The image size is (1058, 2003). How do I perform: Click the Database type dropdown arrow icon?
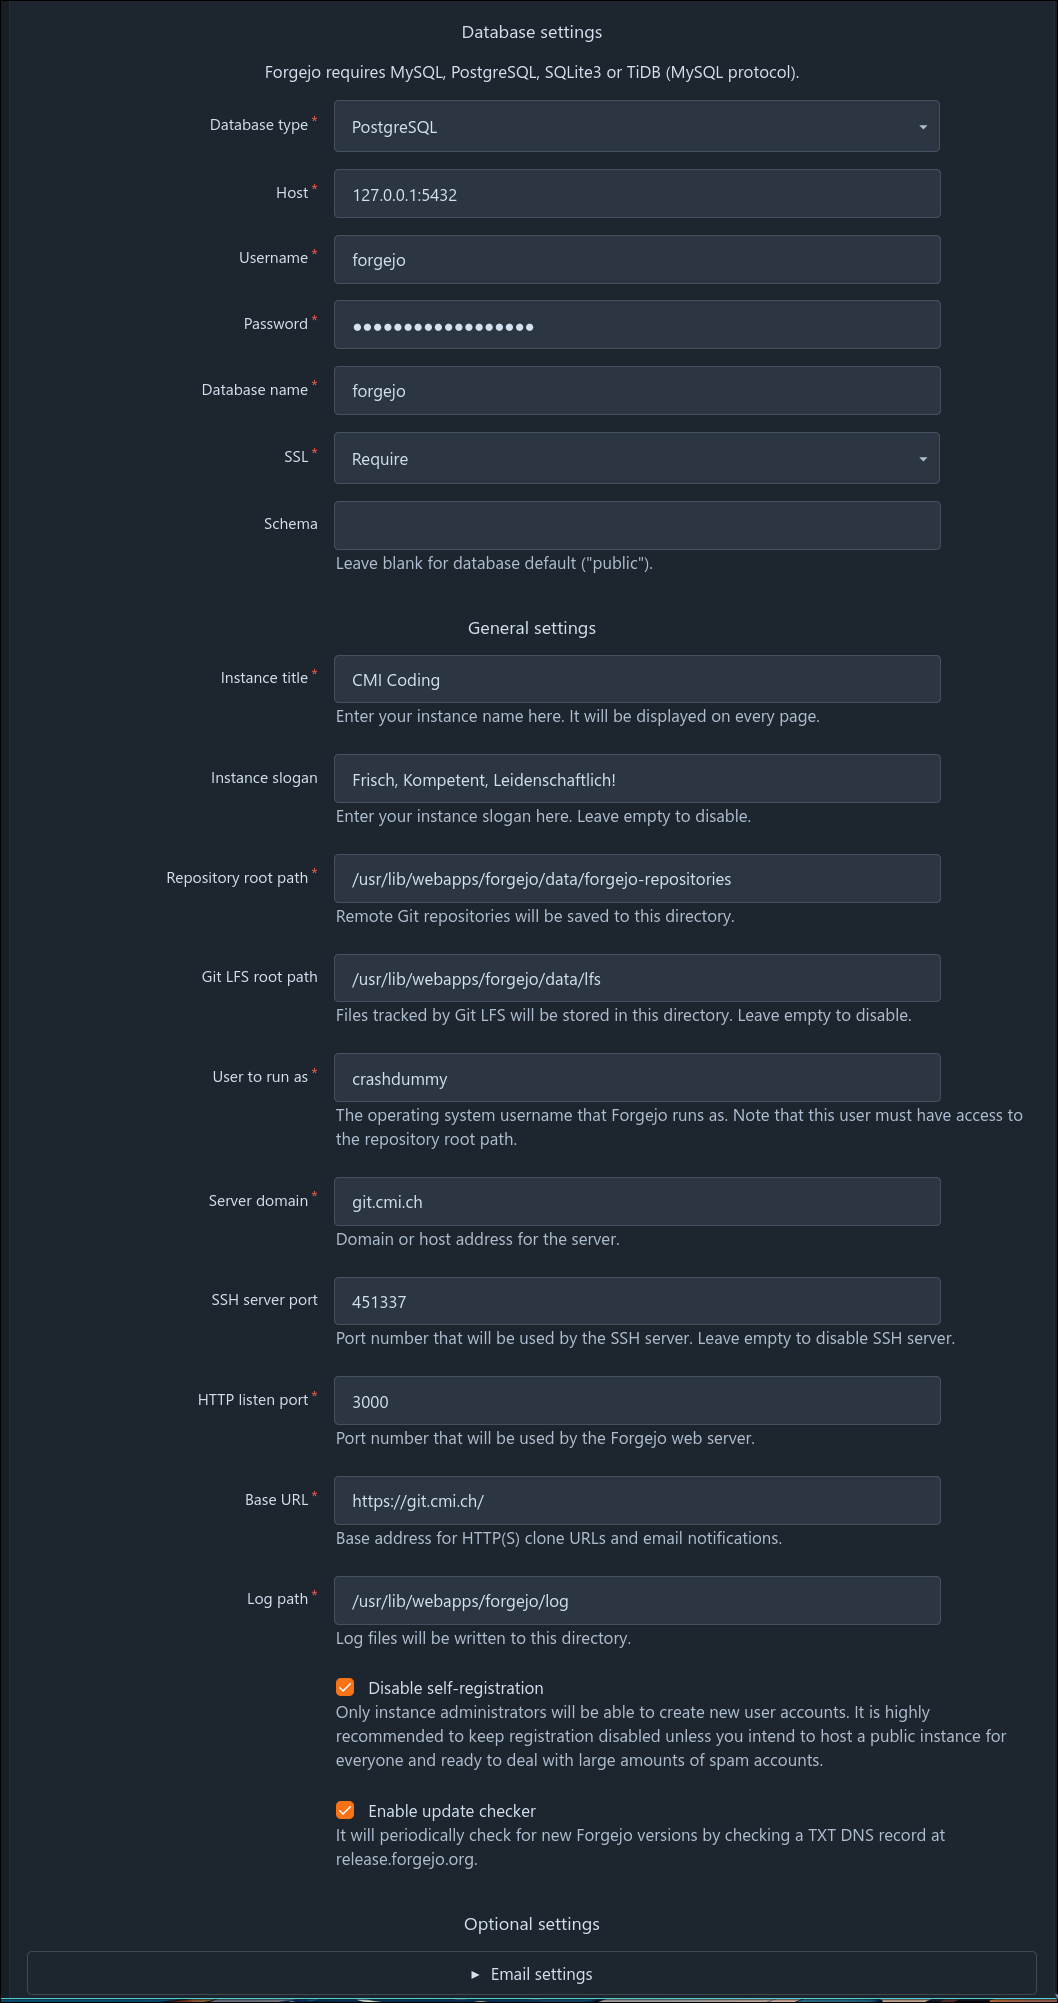click(x=922, y=127)
